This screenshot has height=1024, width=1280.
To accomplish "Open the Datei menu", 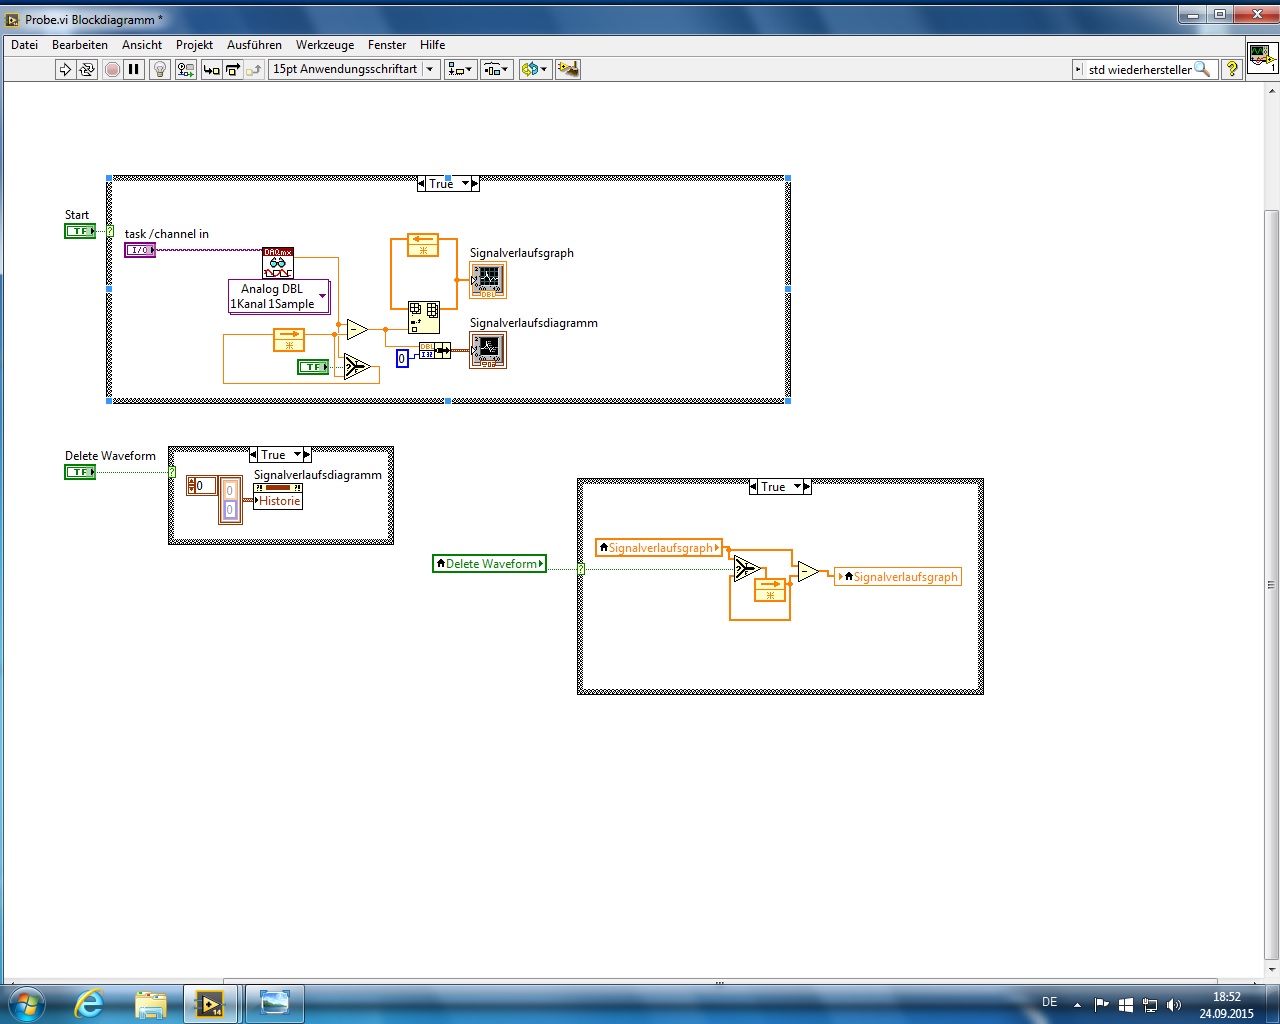I will pos(25,45).
